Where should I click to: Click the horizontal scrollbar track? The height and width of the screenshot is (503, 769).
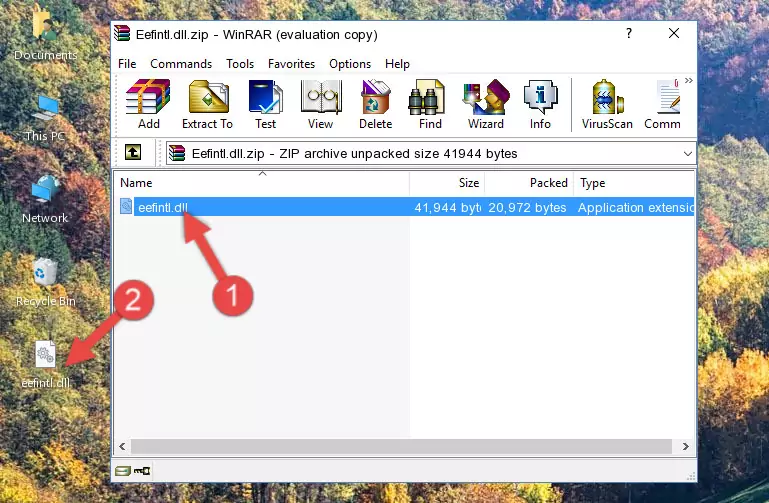(x=401, y=446)
